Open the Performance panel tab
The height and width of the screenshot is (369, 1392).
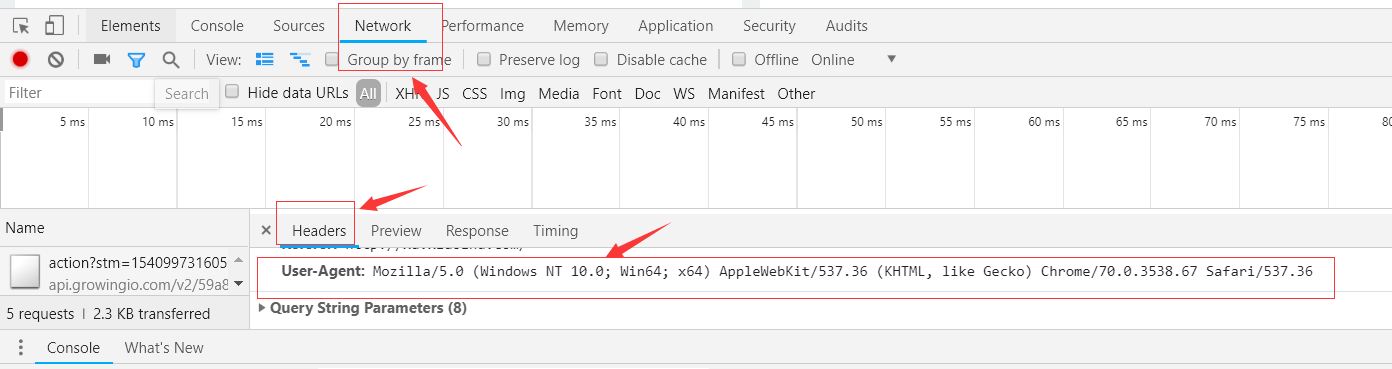tap(482, 26)
